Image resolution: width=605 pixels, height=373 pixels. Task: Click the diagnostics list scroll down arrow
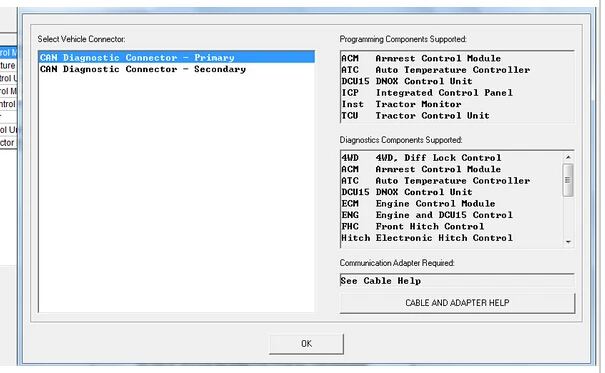tap(568, 242)
